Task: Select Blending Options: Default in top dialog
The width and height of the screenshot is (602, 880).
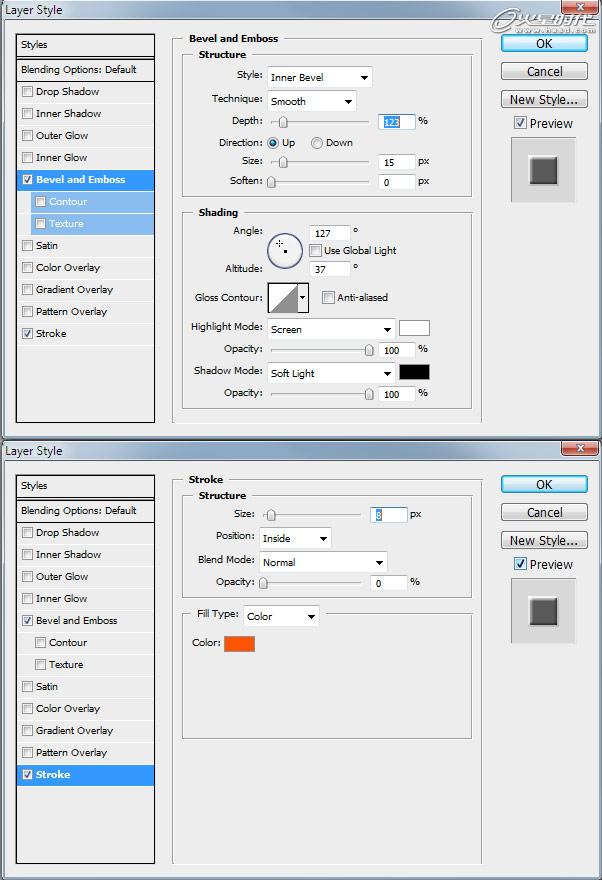Action: [85, 70]
